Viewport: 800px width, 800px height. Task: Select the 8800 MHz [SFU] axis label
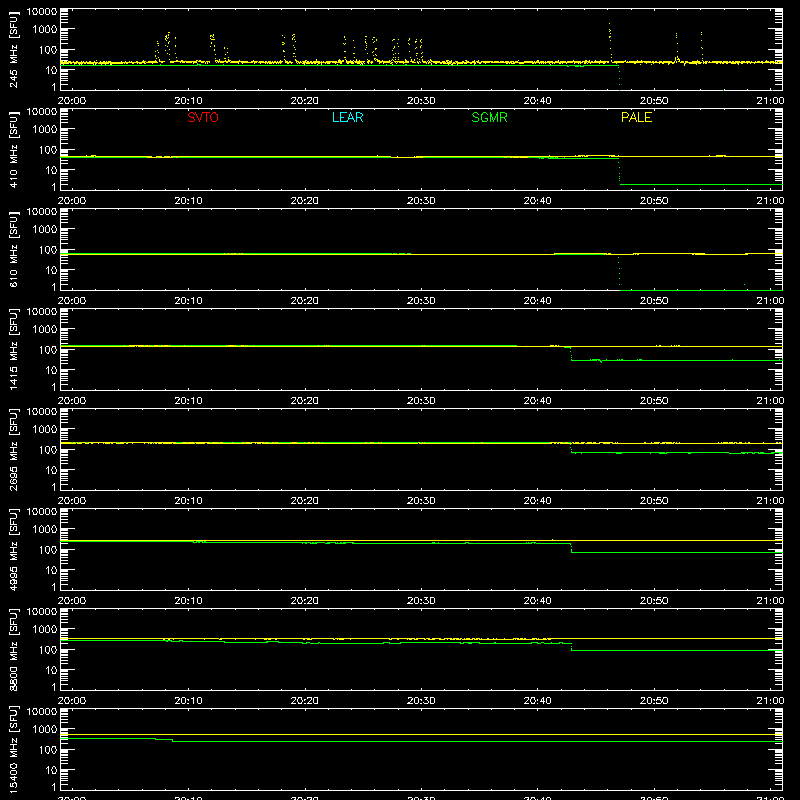point(14,649)
